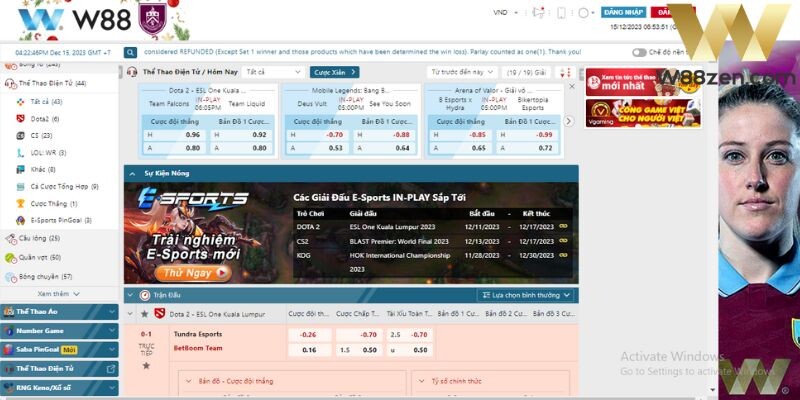
Task: Click the Cược Xiên button
Action: (x=334, y=72)
